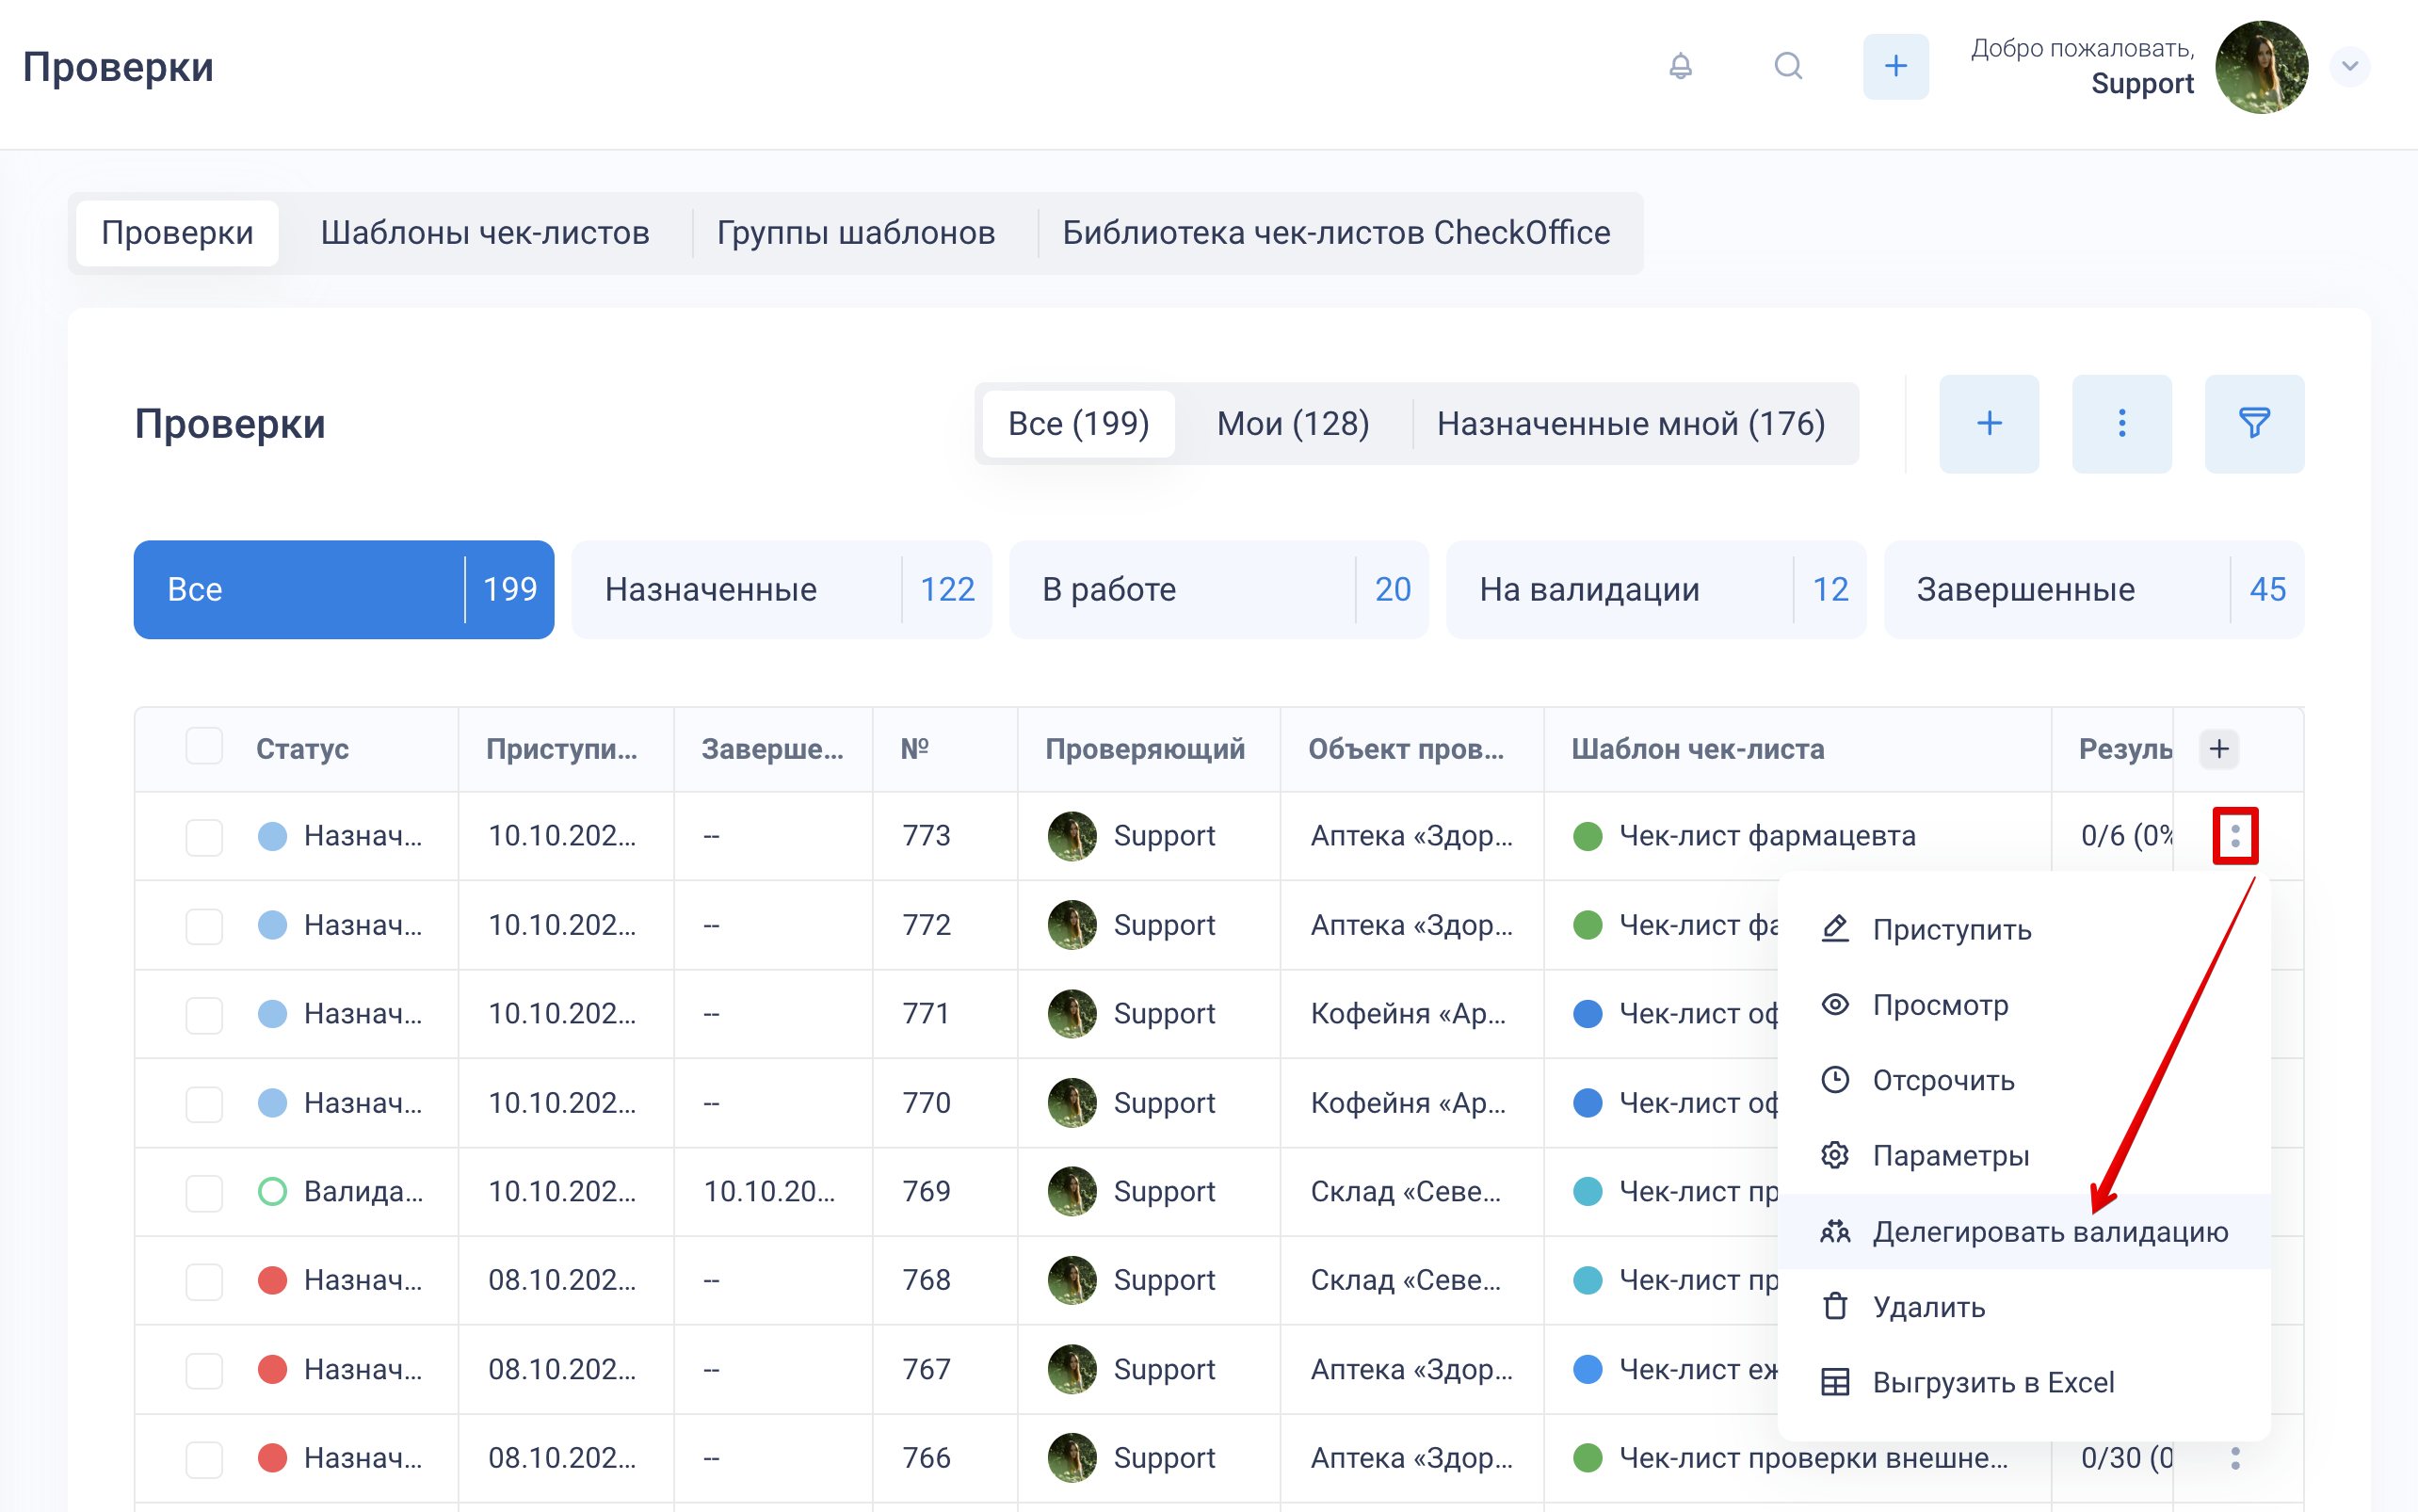Check the checkbox for row 773
The image size is (2418, 1512).
pyautogui.click(x=204, y=836)
